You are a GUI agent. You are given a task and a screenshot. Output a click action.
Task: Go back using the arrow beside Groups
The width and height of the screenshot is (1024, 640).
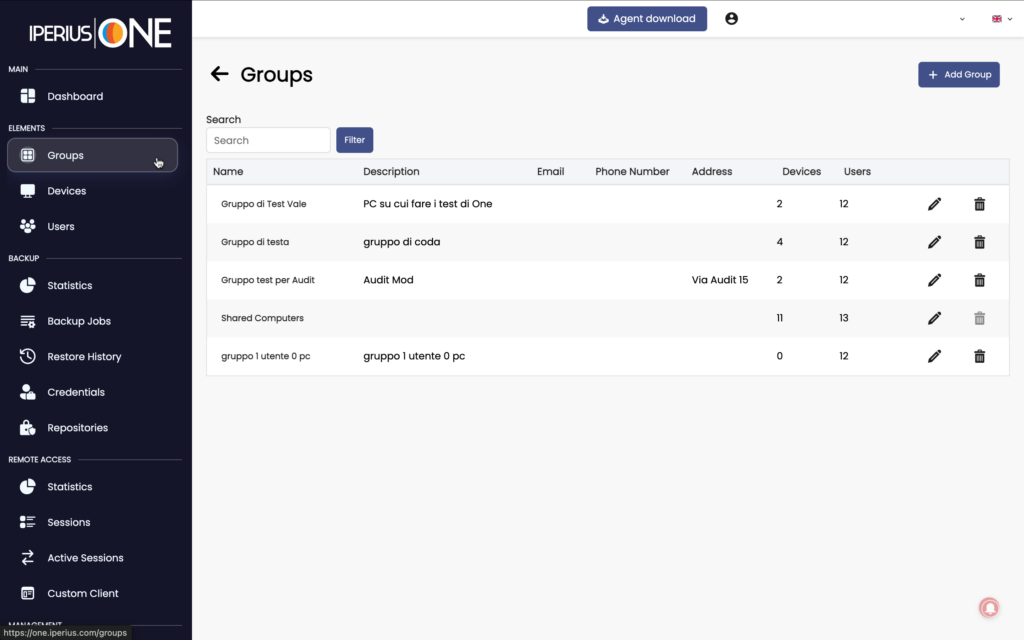coord(219,74)
